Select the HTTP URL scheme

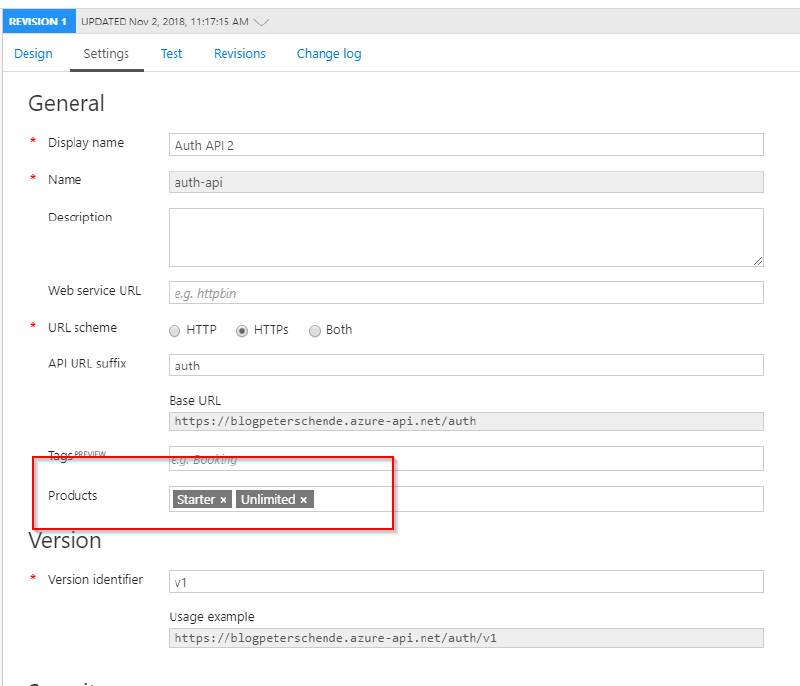click(174, 330)
